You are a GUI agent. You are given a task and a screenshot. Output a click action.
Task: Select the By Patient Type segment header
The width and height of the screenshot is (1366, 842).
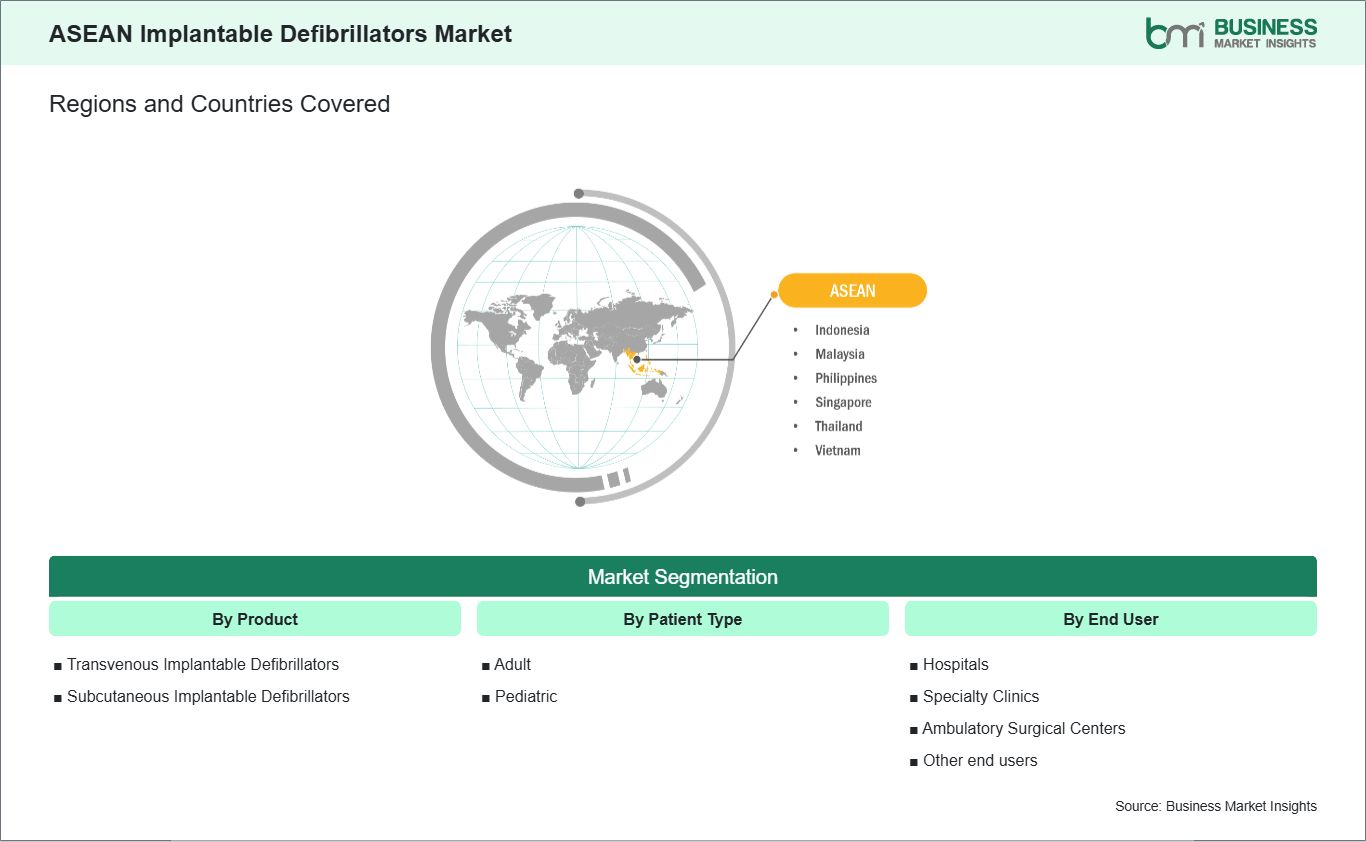point(683,619)
